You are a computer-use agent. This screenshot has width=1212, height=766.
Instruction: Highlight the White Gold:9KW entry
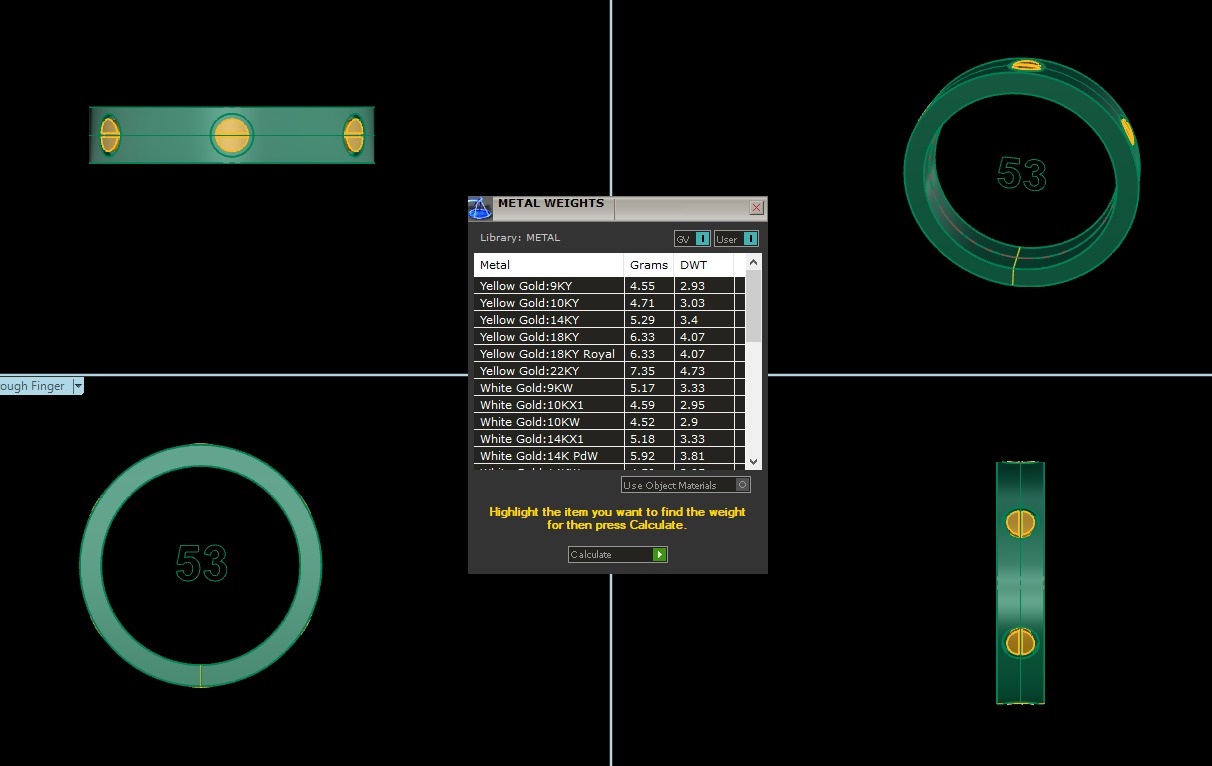pos(548,388)
